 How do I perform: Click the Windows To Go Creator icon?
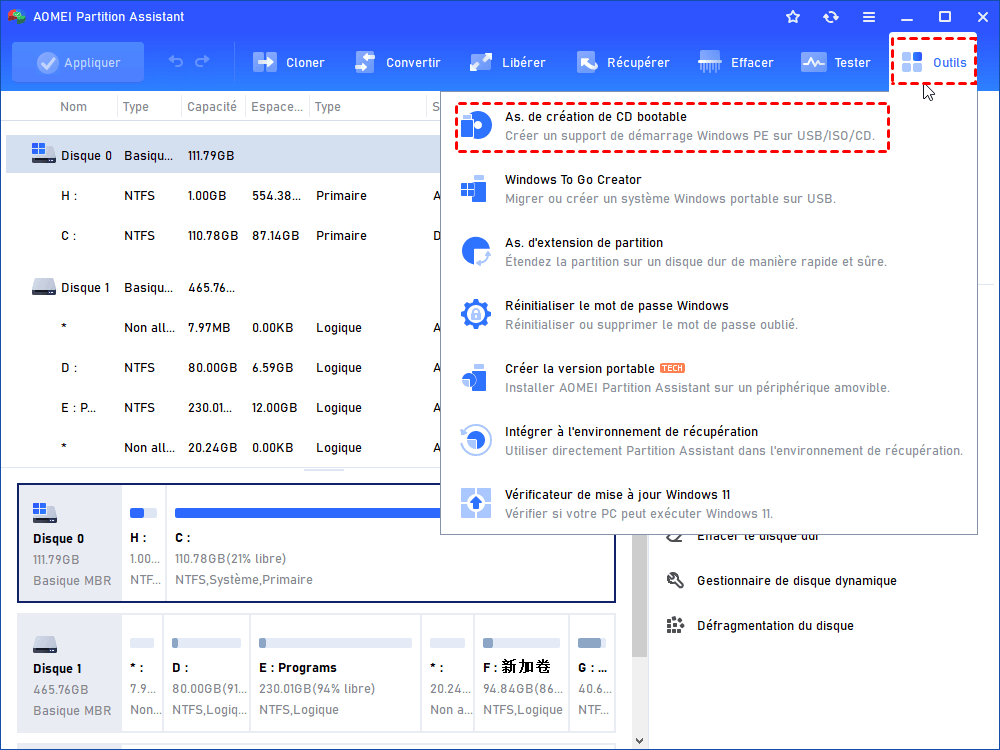click(474, 189)
